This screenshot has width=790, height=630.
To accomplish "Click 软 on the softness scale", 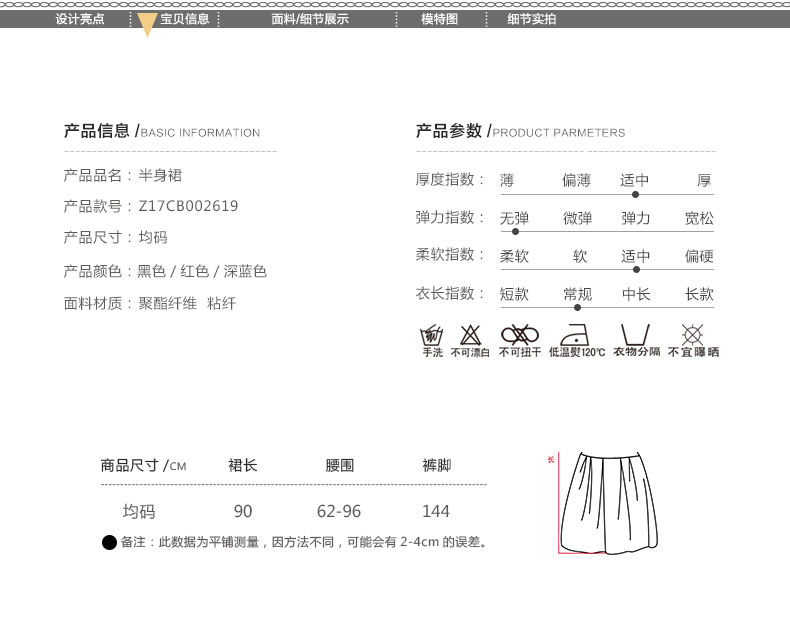I will tap(580, 256).
